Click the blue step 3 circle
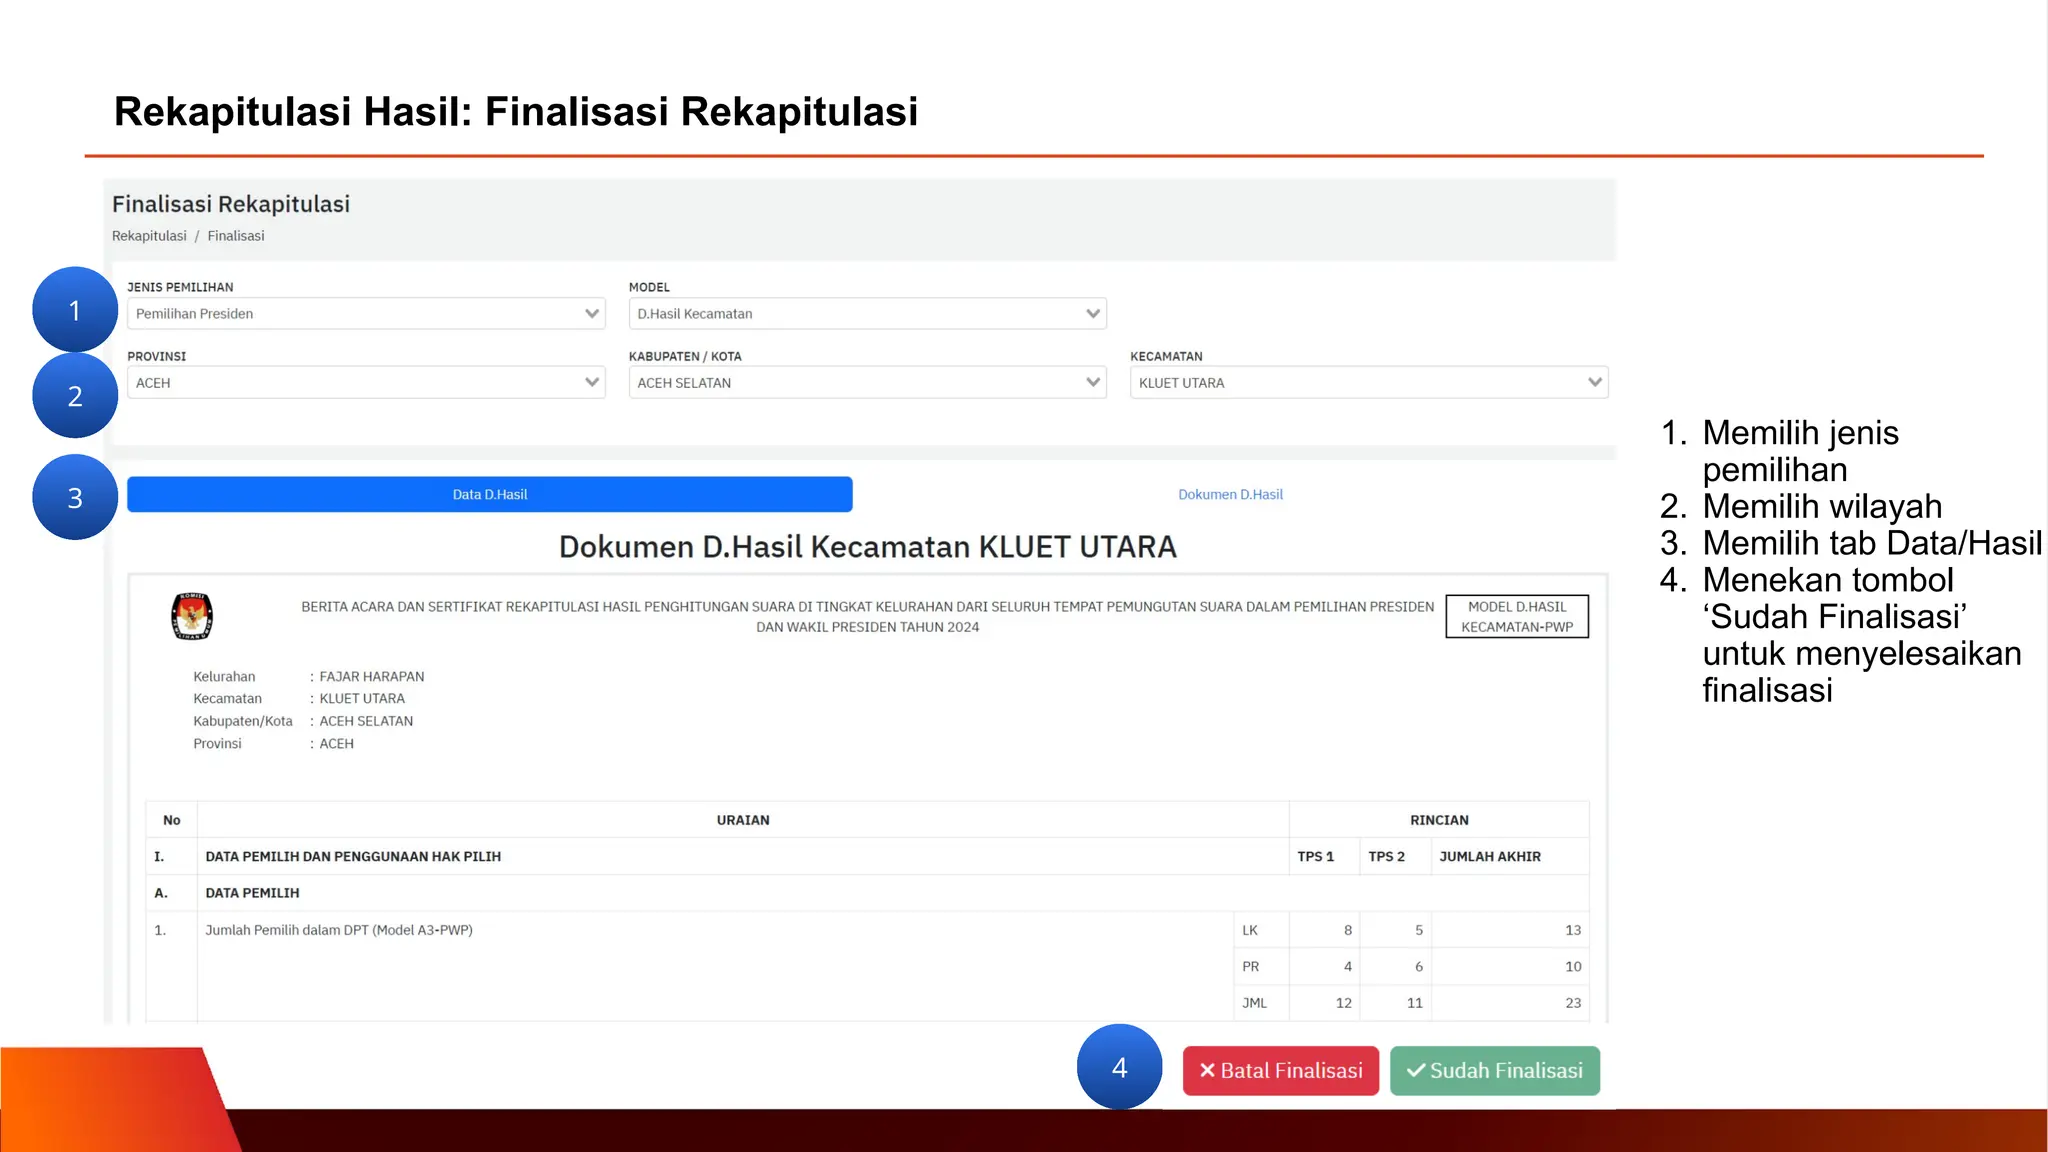 [x=75, y=498]
